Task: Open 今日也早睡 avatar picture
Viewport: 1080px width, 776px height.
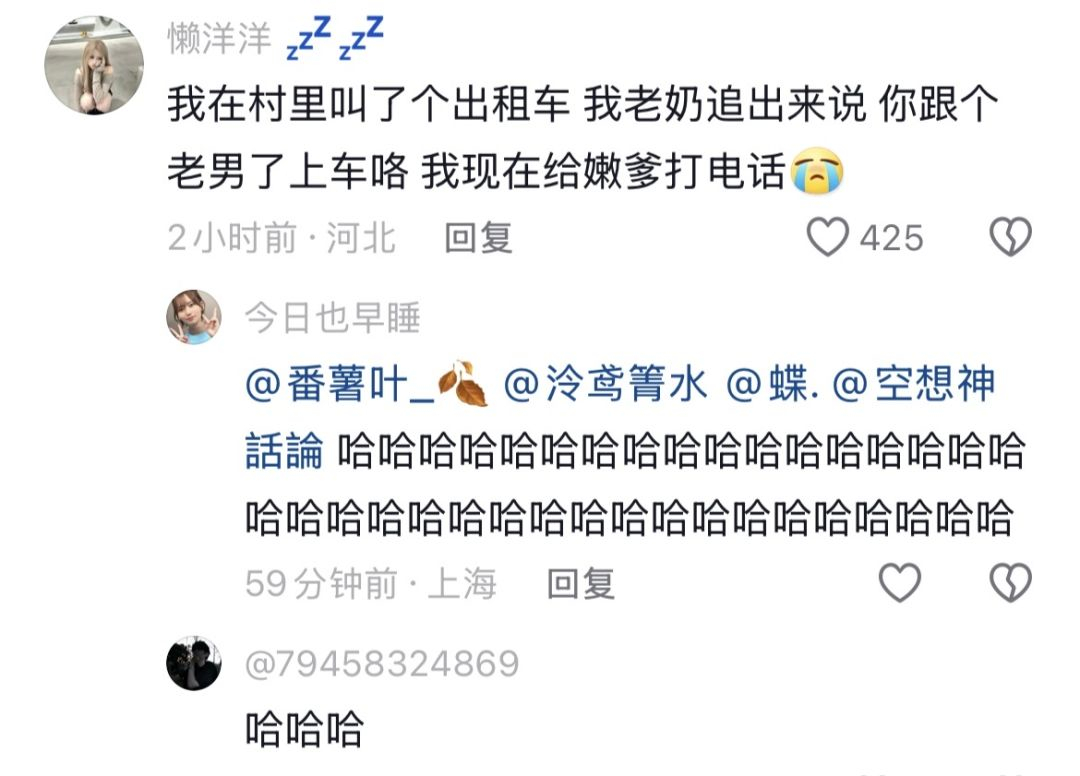Action: pos(194,317)
